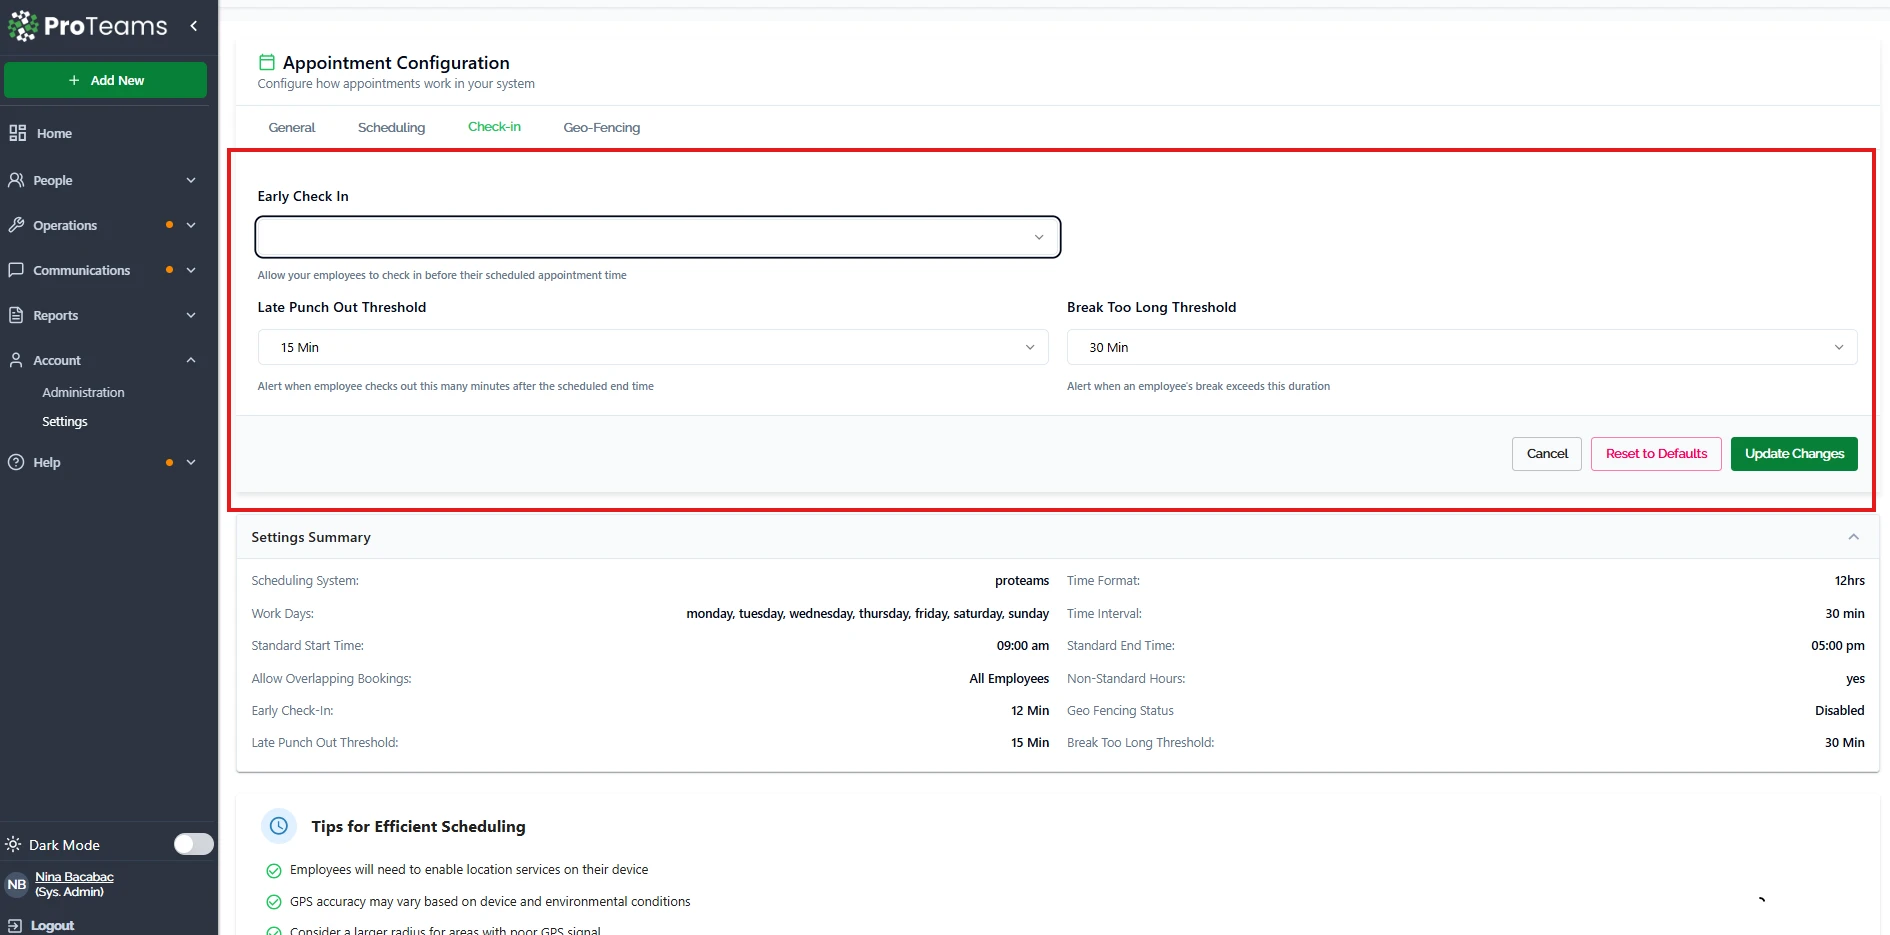Open the Early Check In dropdown
The image size is (1890, 935).
coord(657,237)
